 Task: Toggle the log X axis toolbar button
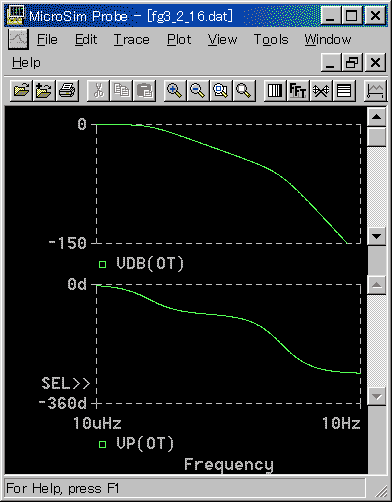[x=275, y=90]
